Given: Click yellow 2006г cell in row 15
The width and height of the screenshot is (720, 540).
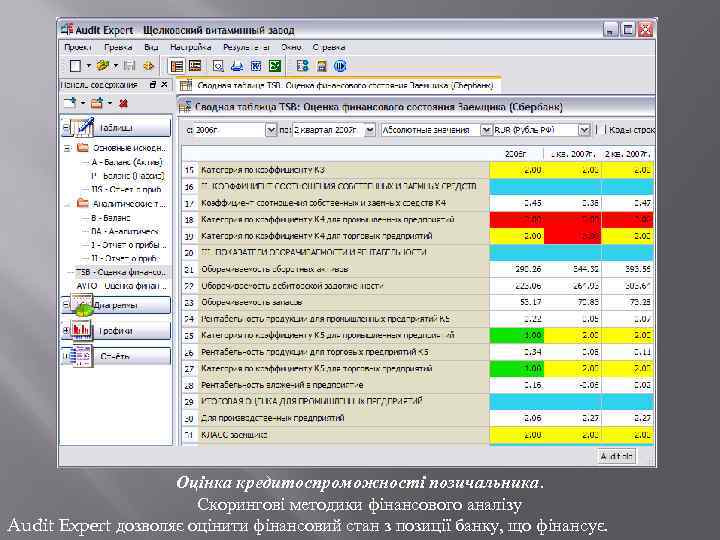Looking at the screenshot, I should tap(517, 170).
